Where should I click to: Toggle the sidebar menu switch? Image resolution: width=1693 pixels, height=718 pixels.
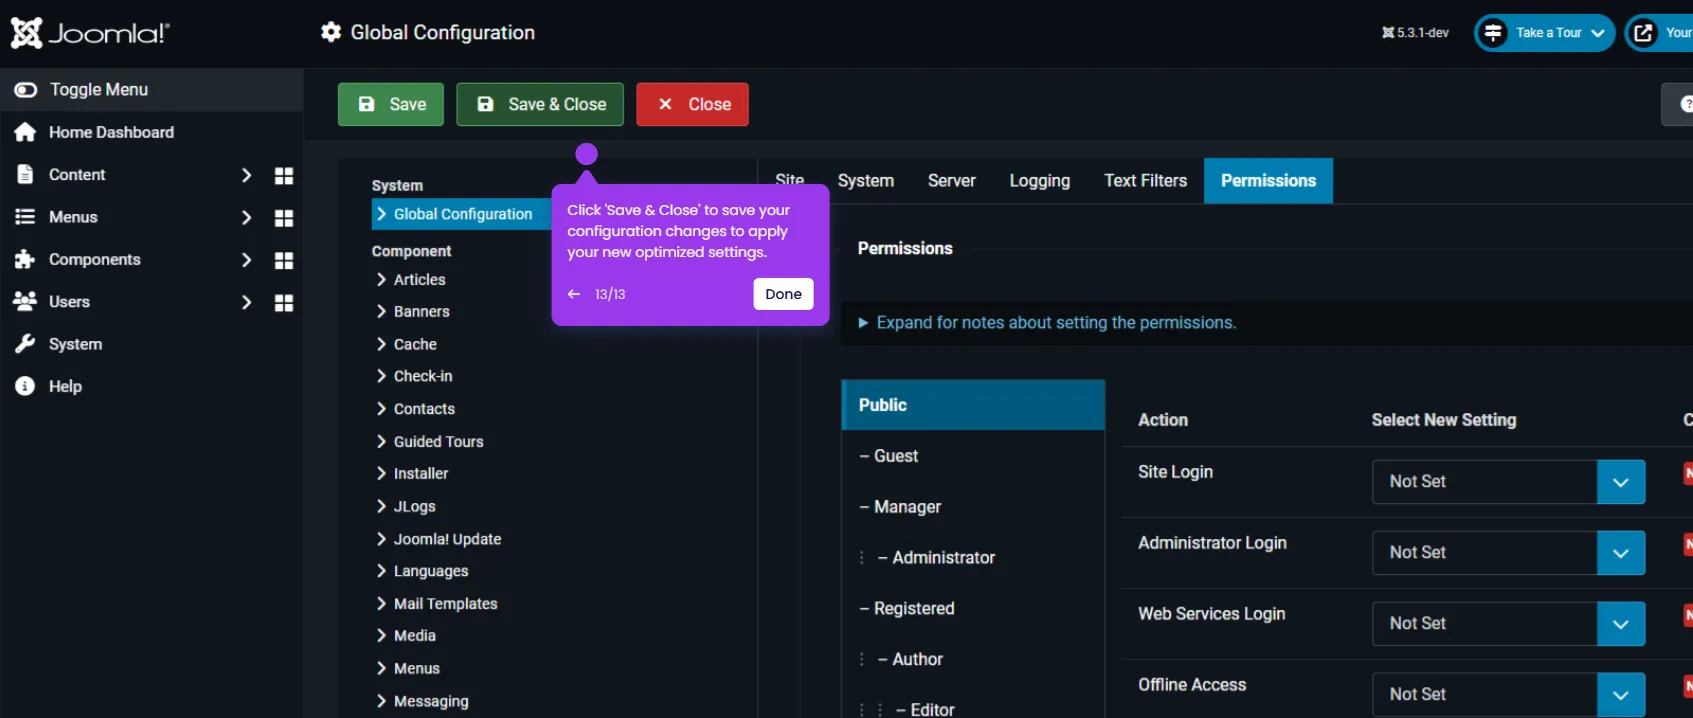26,90
